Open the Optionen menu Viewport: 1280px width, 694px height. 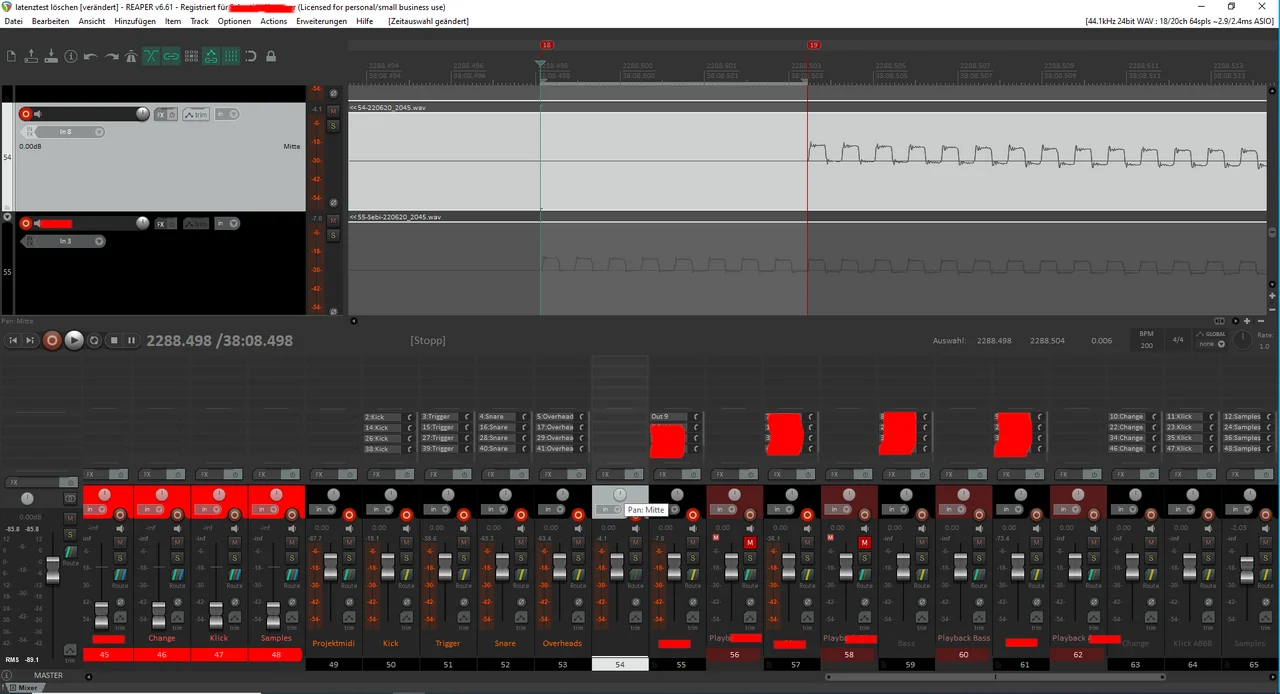tap(234, 21)
